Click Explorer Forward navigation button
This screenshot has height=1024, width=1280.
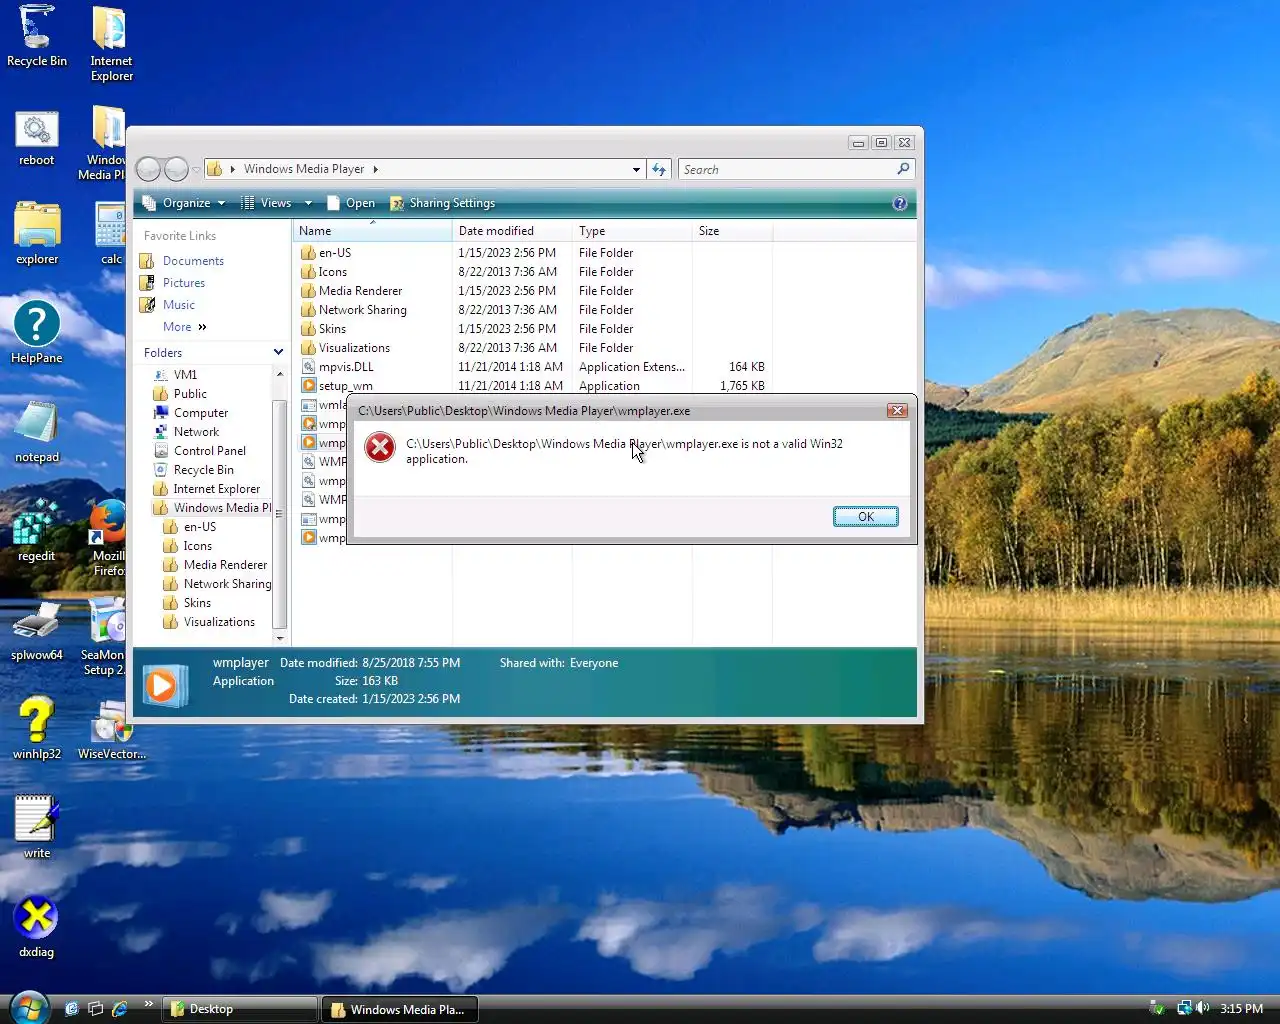(176, 169)
